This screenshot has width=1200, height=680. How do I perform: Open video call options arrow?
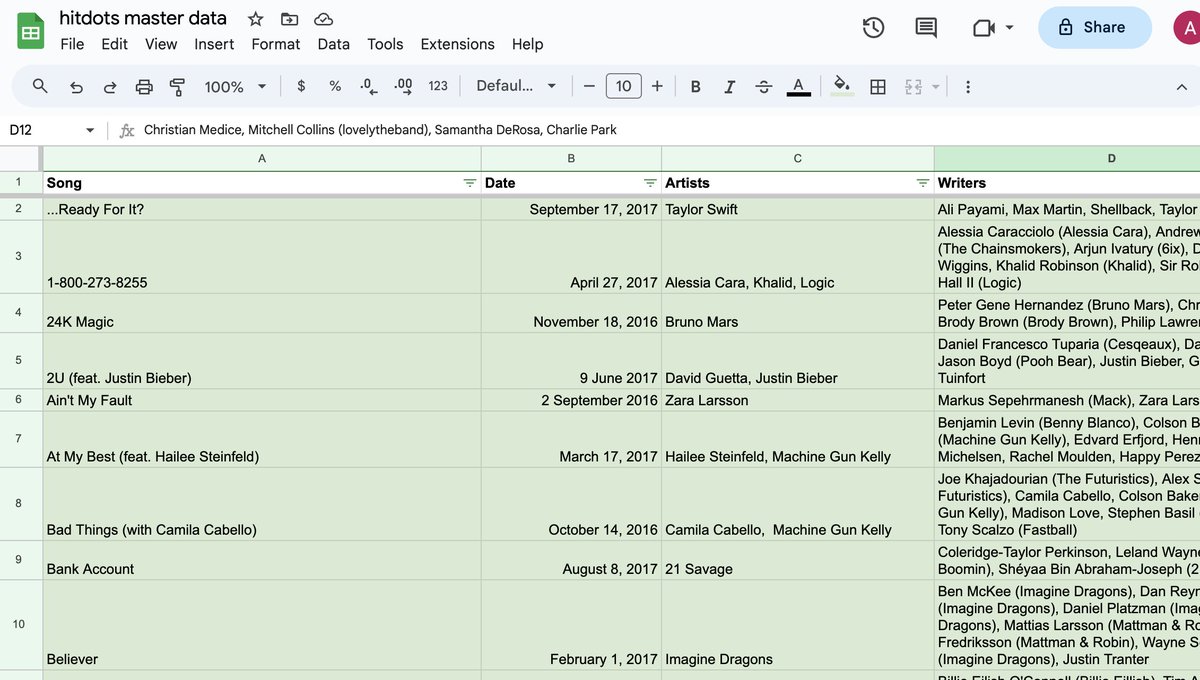click(1010, 28)
